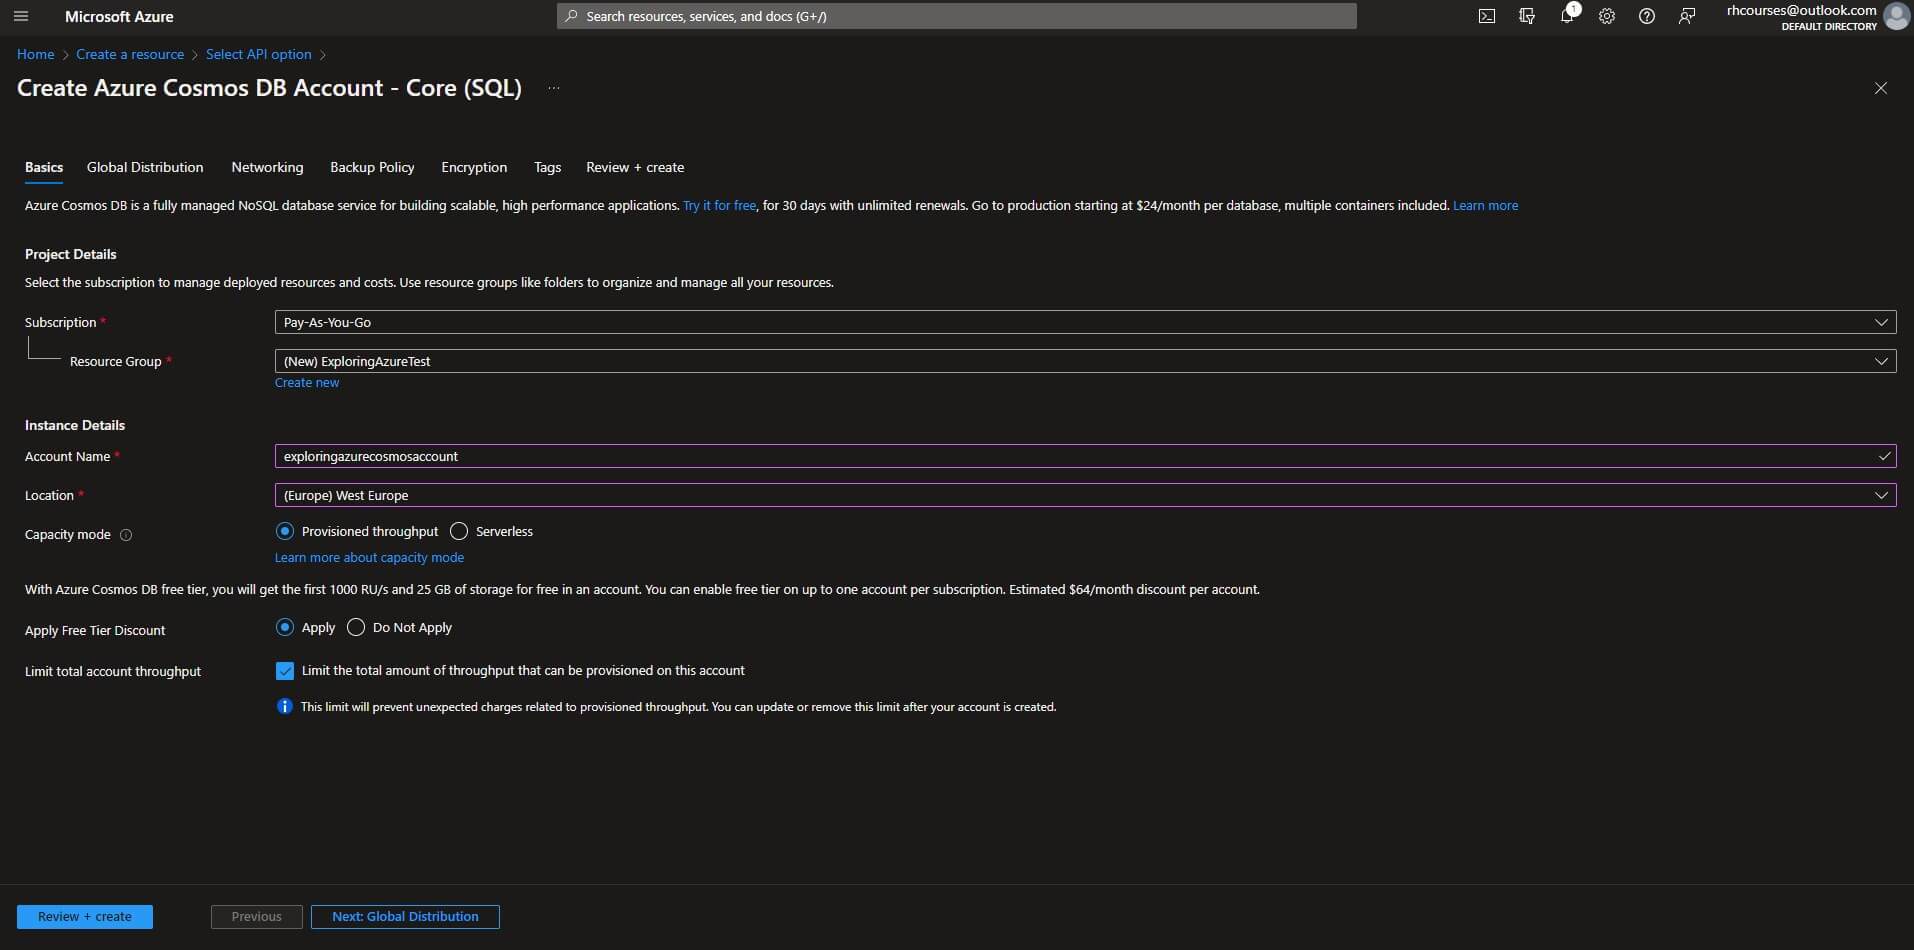Choose Apply for Free Tier Discount
The width and height of the screenshot is (1914, 950).
coord(285,627)
